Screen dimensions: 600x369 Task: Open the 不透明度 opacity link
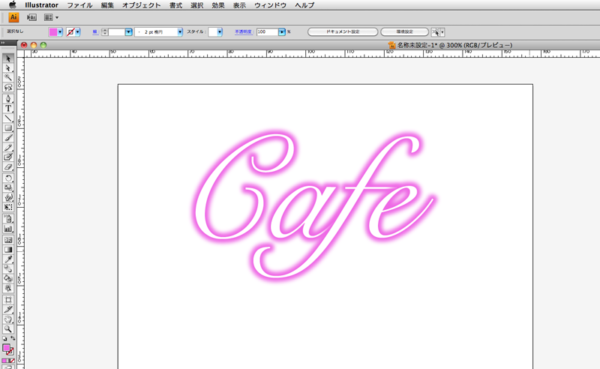[x=243, y=32]
